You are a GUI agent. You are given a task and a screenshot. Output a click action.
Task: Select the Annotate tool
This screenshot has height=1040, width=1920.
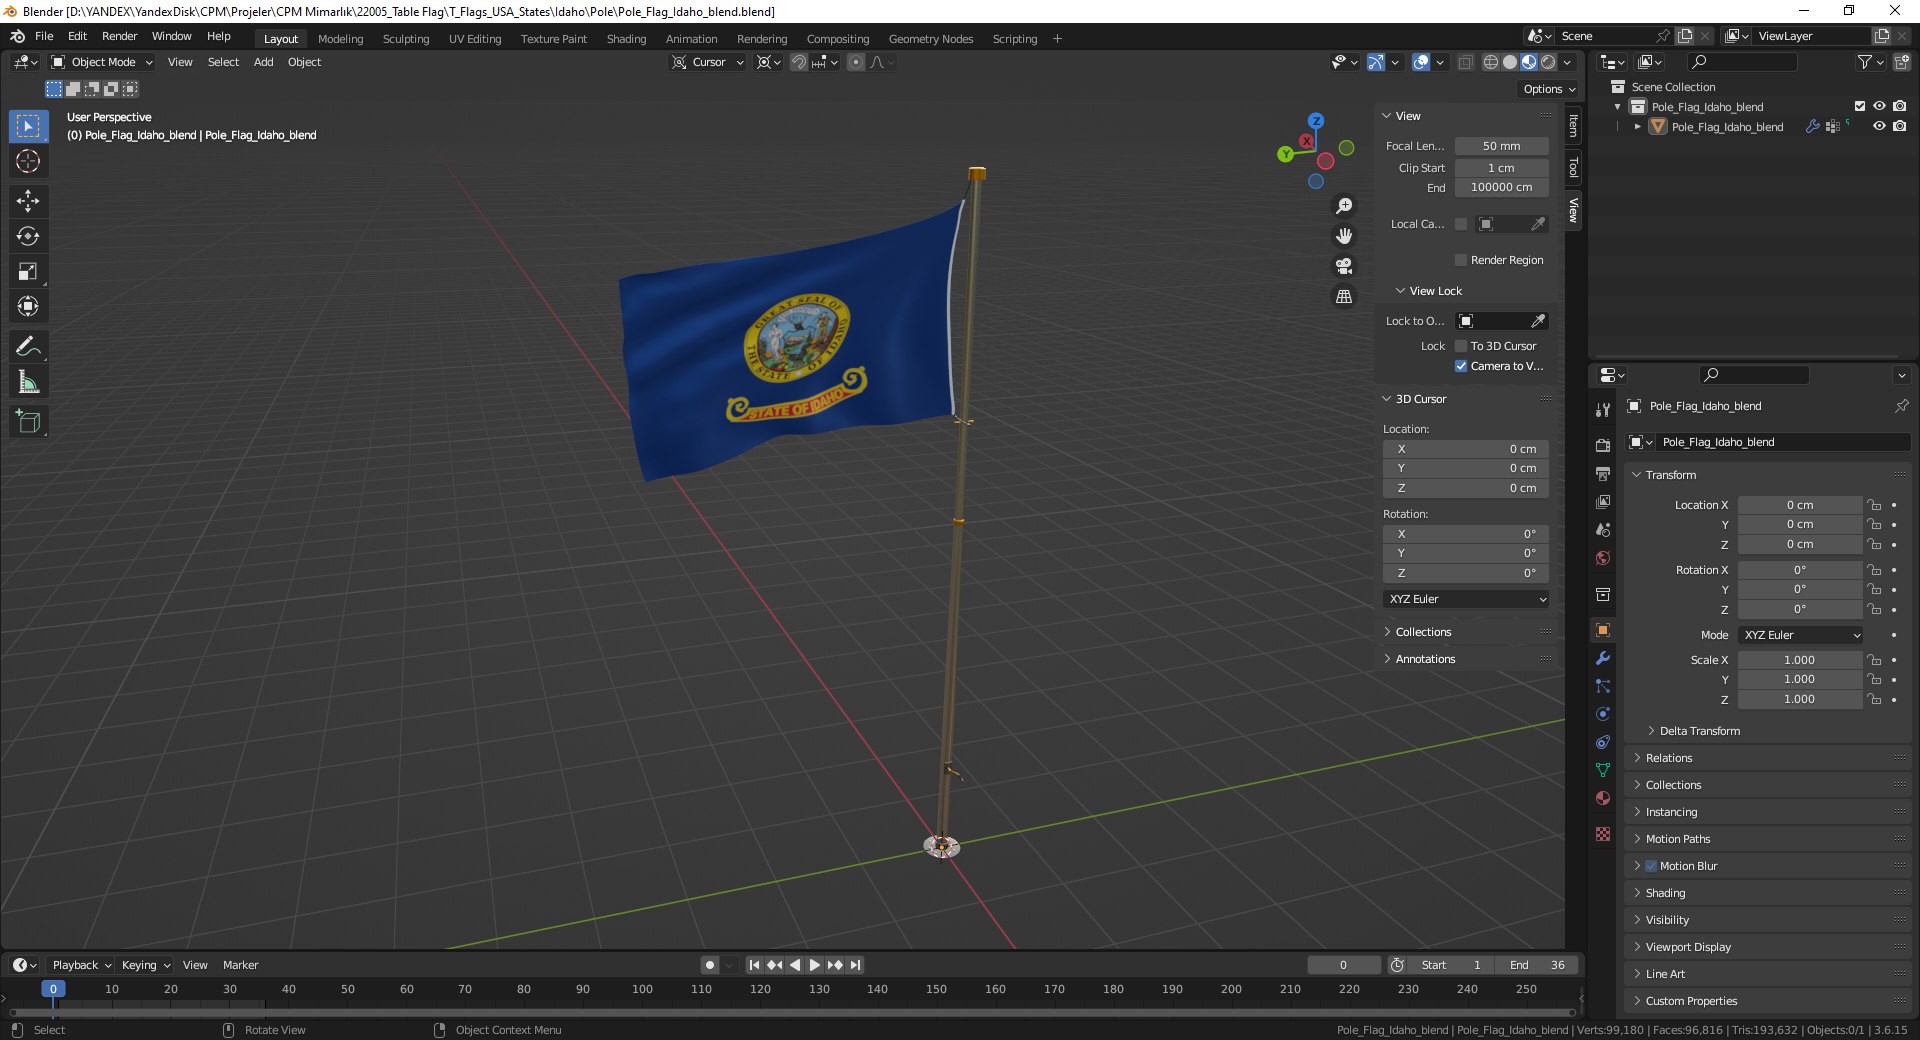click(x=28, y=347)
